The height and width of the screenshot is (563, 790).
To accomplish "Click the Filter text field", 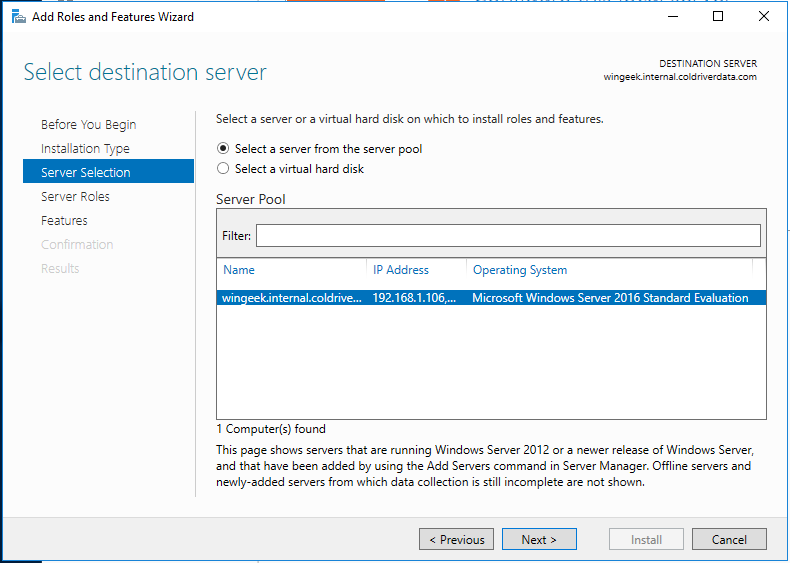I will [x=508, y=235].
